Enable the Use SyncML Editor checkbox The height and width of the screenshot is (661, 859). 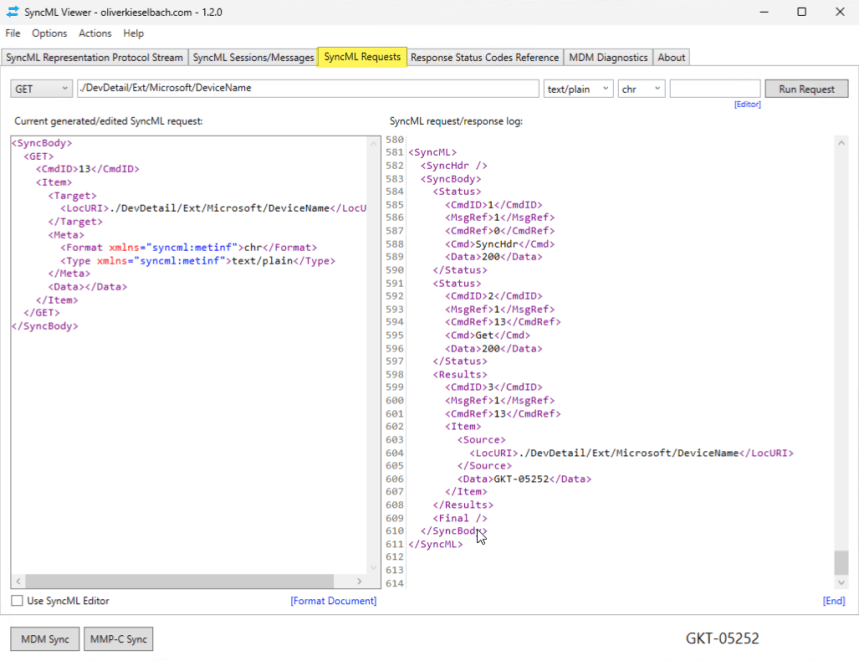[x=16, y=601]
